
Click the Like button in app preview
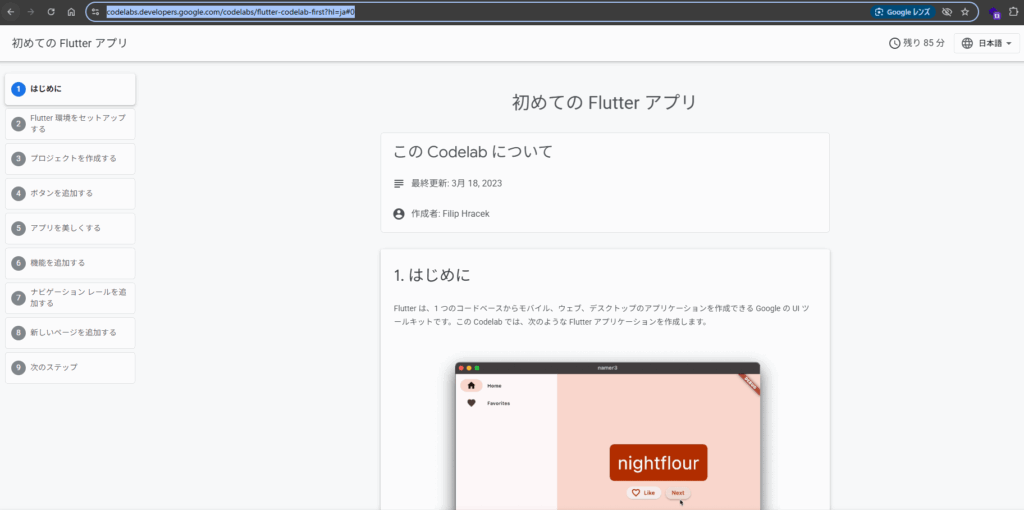(643, 492)
